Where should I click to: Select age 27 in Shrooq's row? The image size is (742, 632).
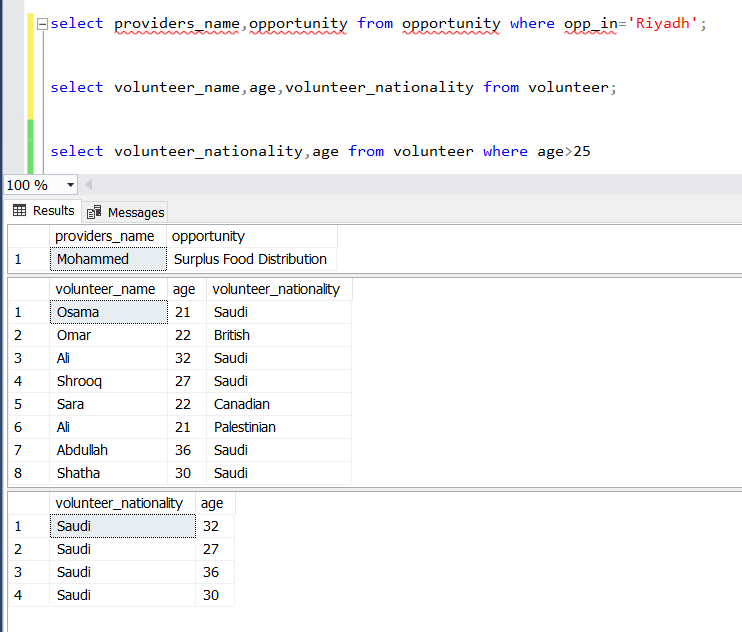[187, 381]
